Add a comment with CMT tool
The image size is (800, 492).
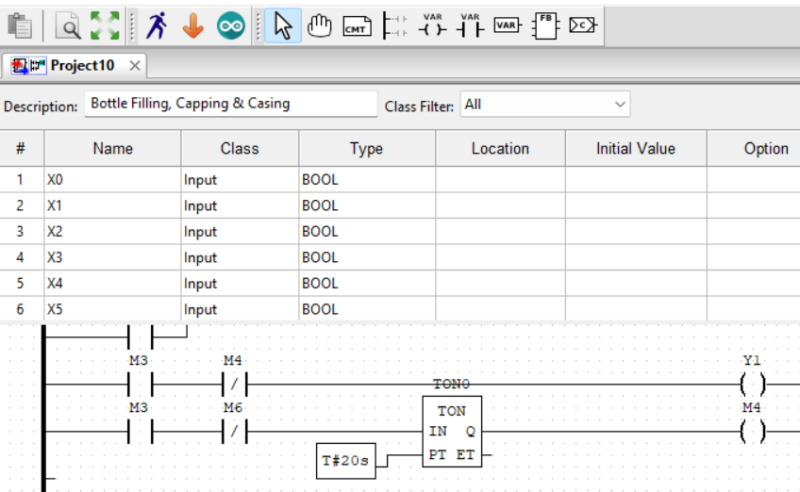point(357,26)
